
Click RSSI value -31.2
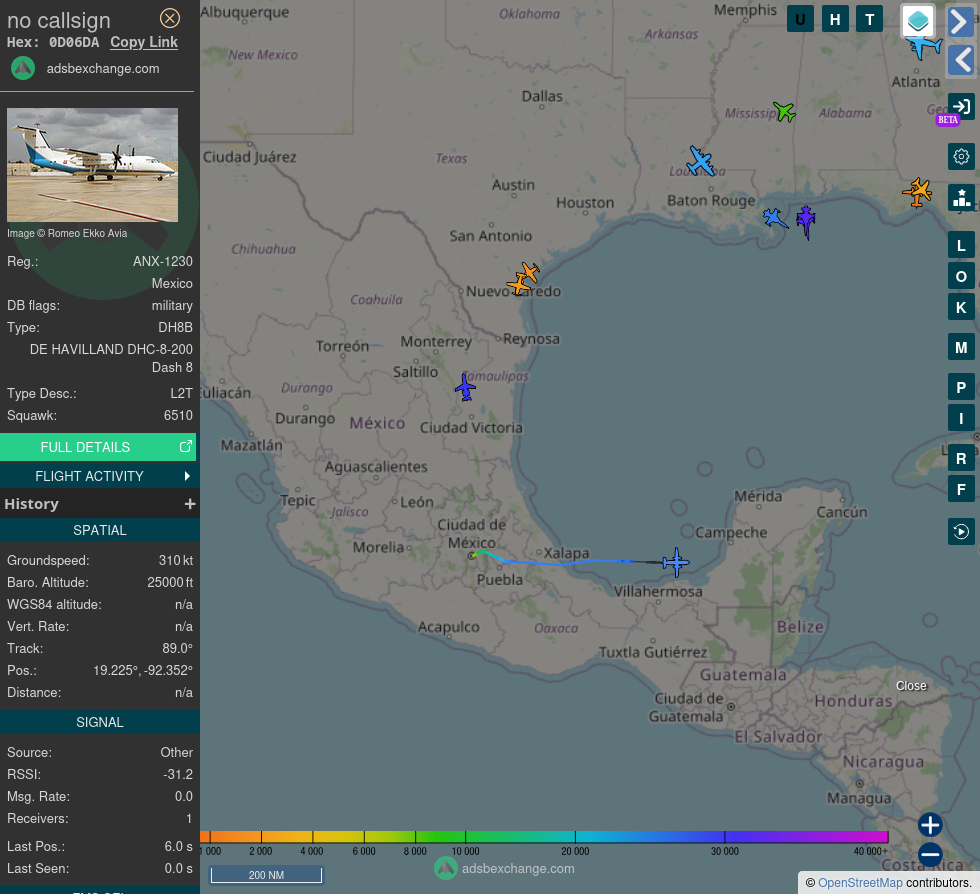178,774
